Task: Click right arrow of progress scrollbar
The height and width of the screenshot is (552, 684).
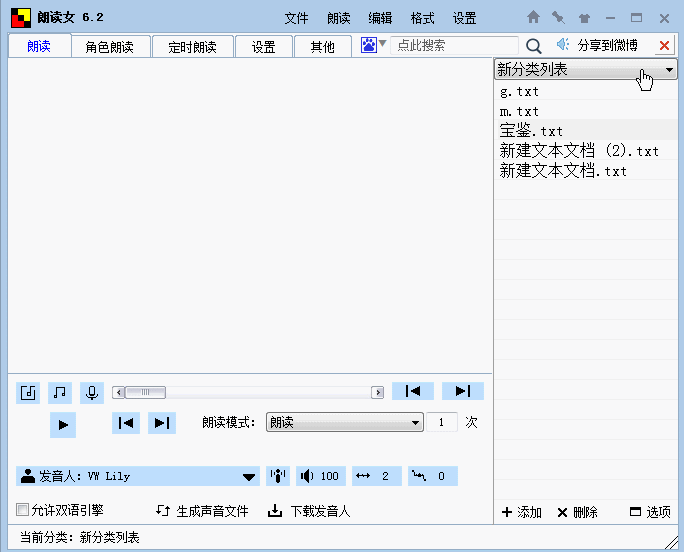Action: pos(377,392)
